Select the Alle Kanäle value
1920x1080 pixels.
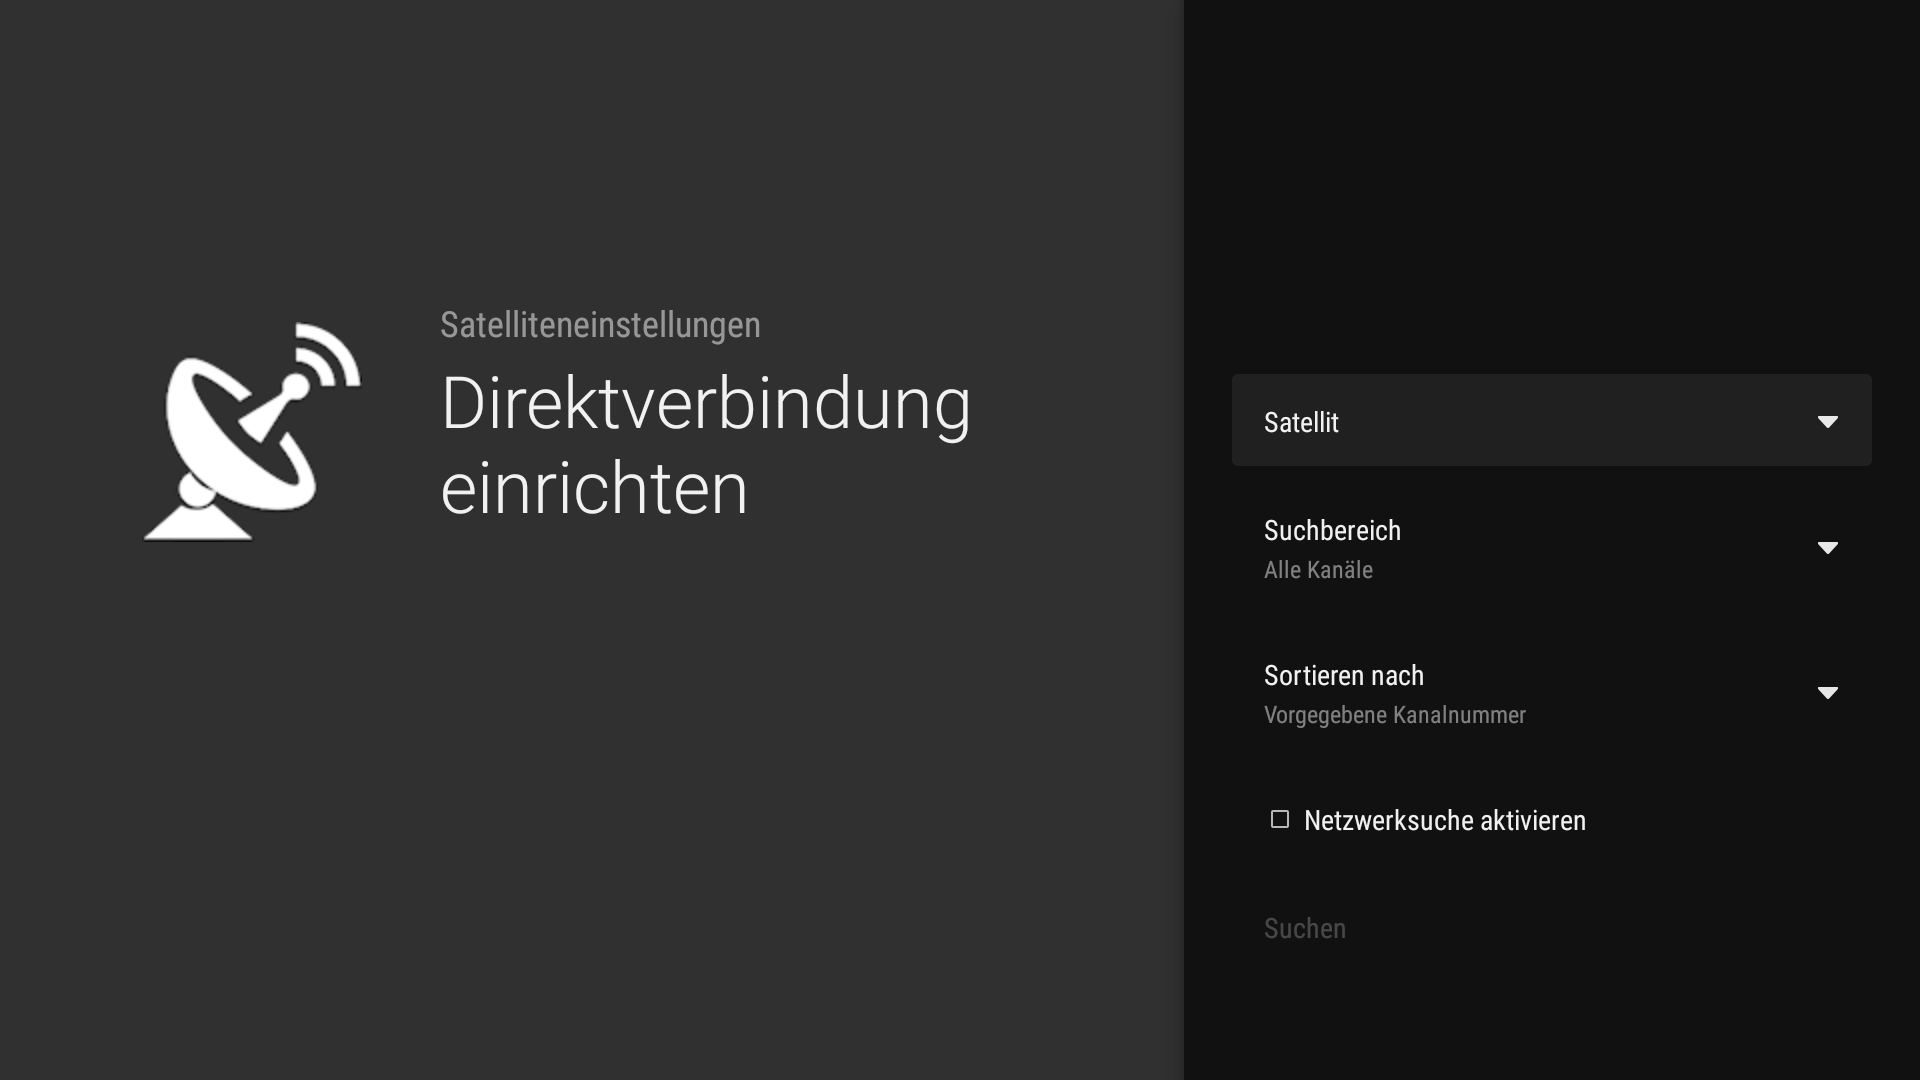click(x=1318, y=570)
